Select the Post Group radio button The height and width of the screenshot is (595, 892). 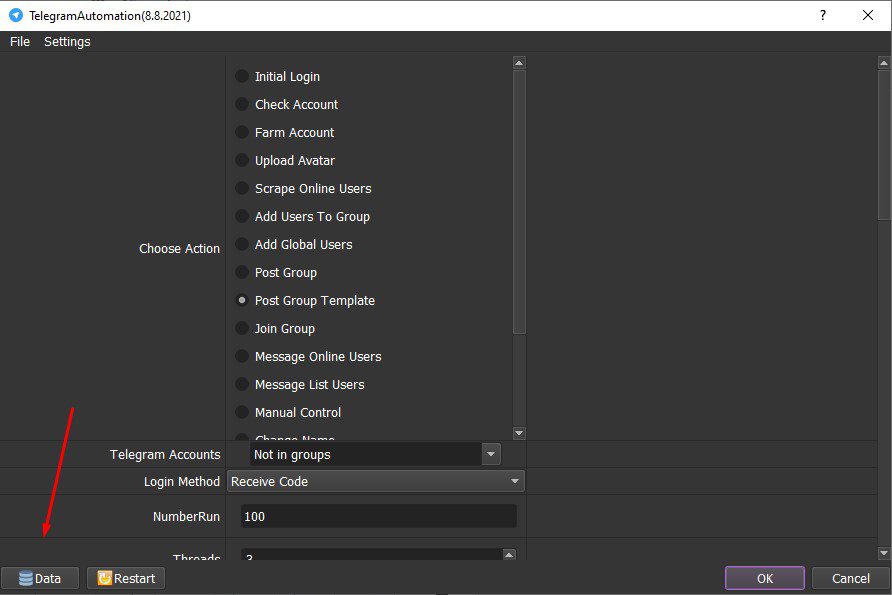242,272
